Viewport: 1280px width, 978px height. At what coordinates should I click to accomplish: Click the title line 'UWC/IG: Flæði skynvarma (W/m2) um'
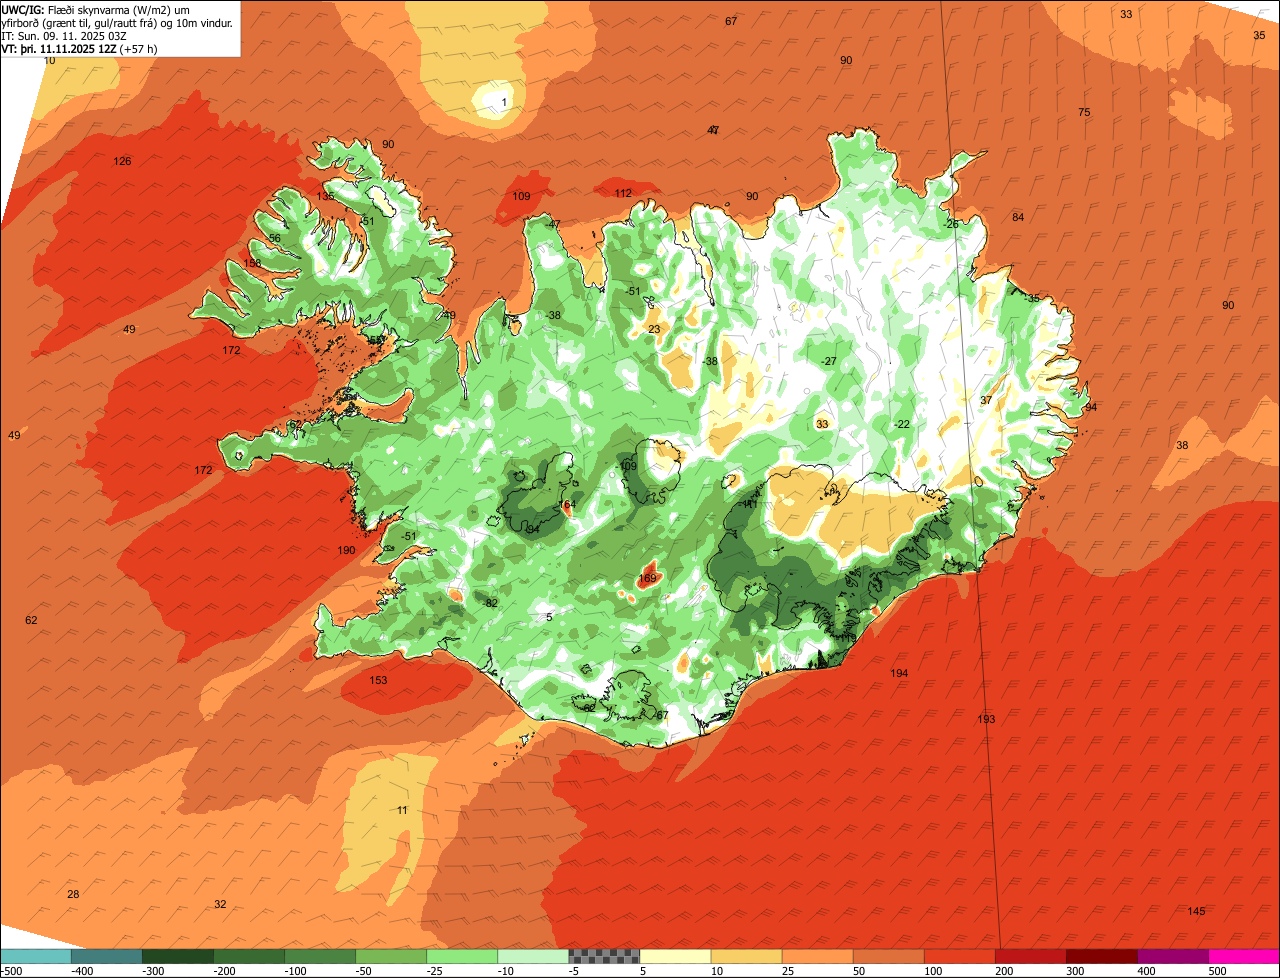click(x=96, y=10)
